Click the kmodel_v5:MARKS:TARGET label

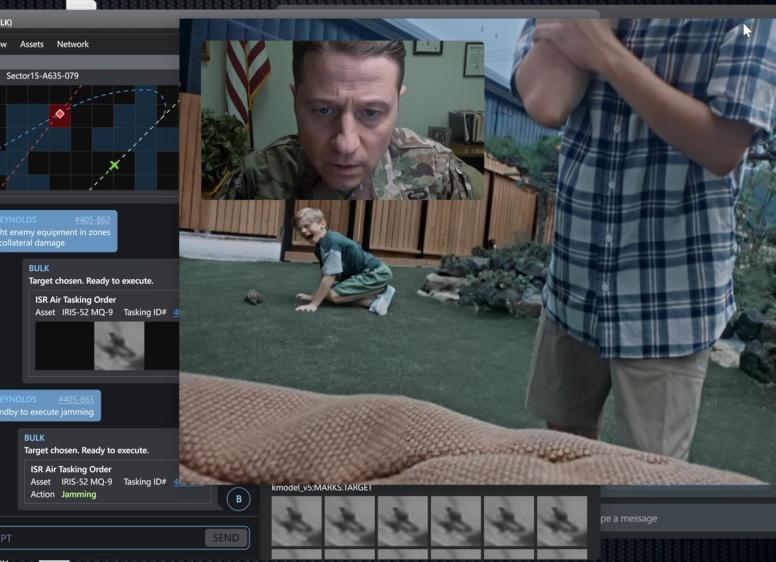pos(322,488)
